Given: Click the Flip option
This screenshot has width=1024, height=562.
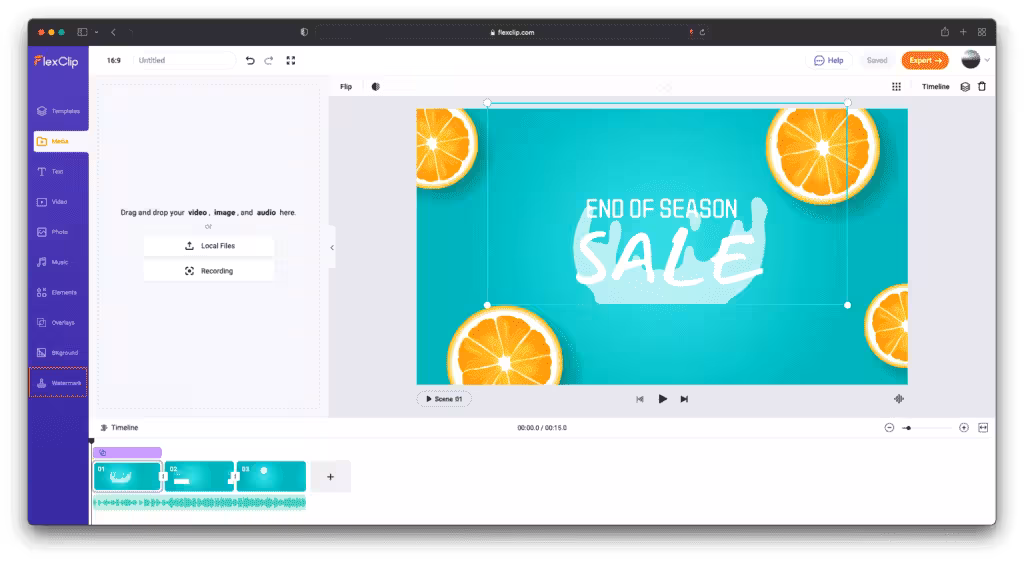Looking at the screenshot, I should click(346, 86).
